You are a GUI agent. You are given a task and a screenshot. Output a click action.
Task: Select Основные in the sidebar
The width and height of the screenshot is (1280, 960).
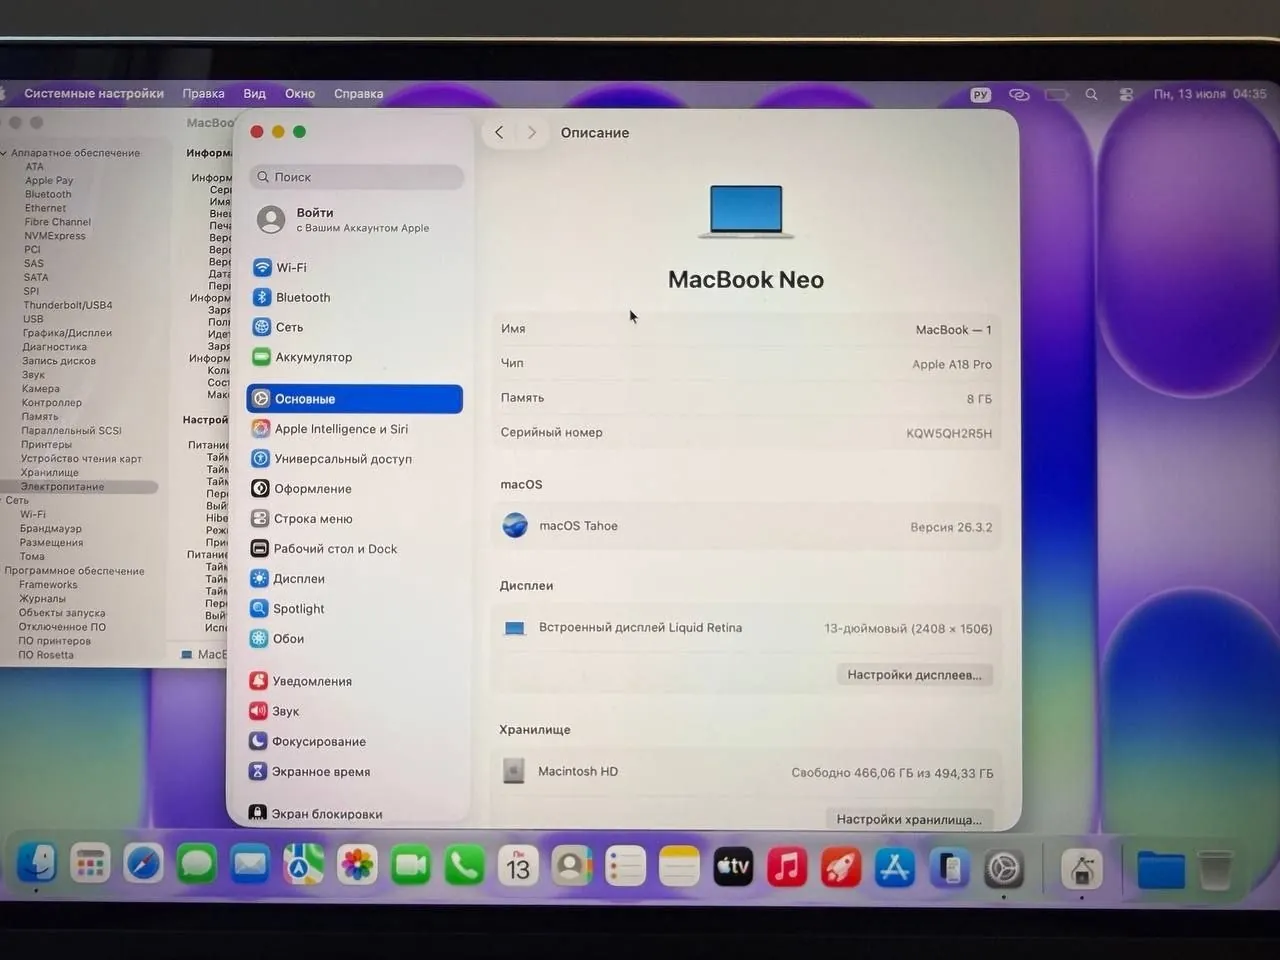pyautogui.click(x=355, y=398)
